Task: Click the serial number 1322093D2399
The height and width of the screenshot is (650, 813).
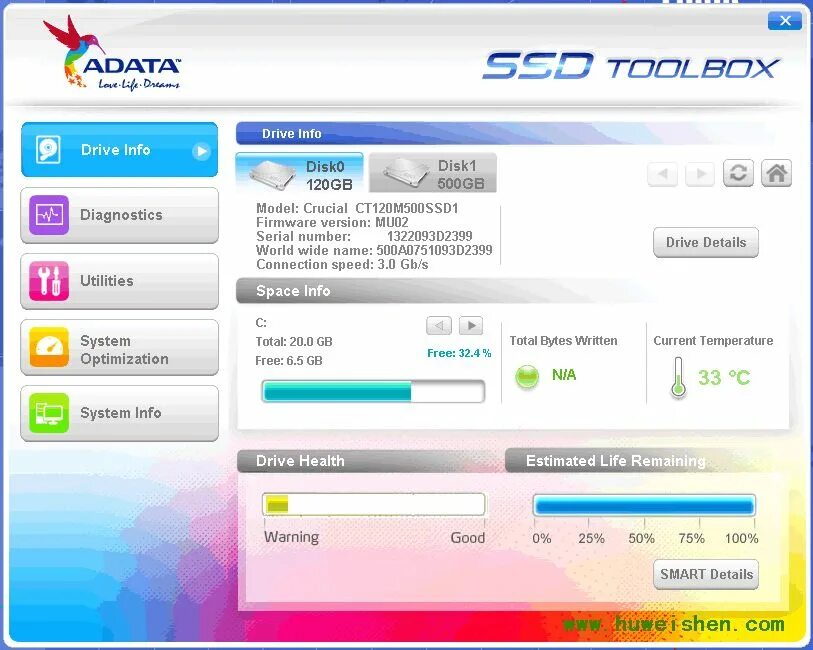Action: point(429,236)
